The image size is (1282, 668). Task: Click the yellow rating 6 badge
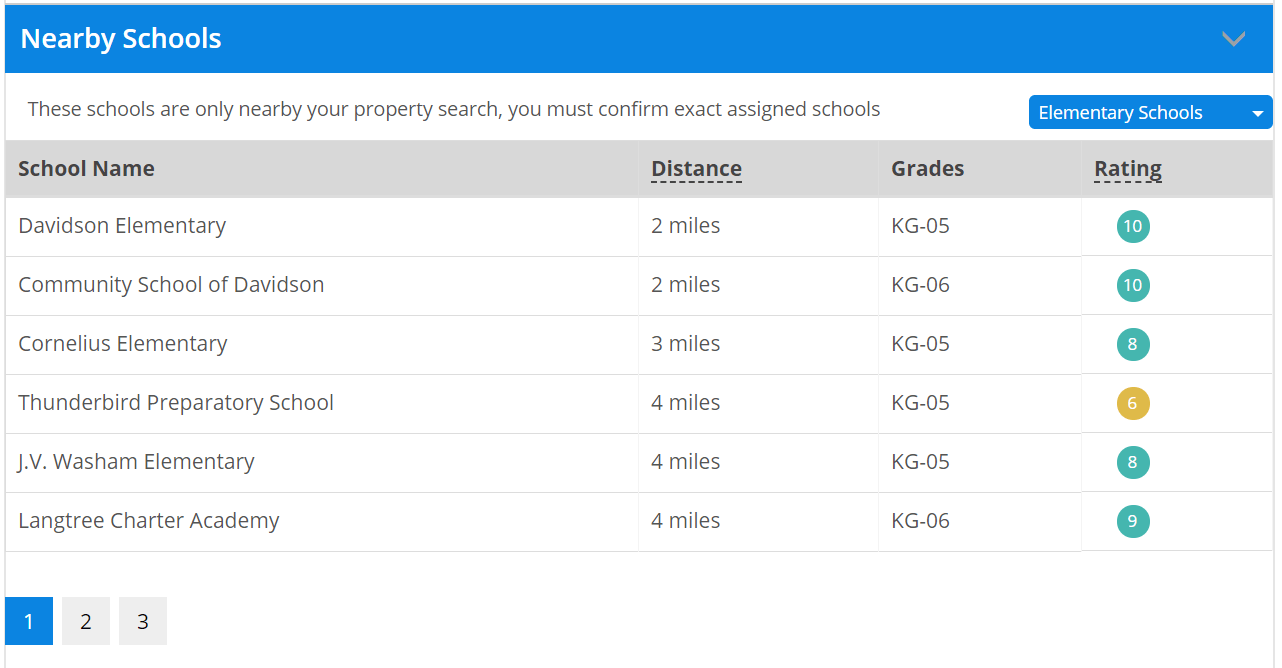tap(1133, 403)
